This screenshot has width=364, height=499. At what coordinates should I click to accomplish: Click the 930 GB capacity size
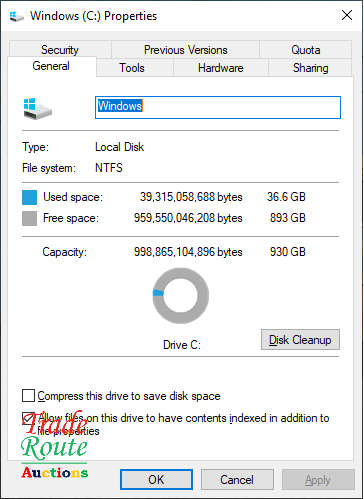[x=288, y=252]
